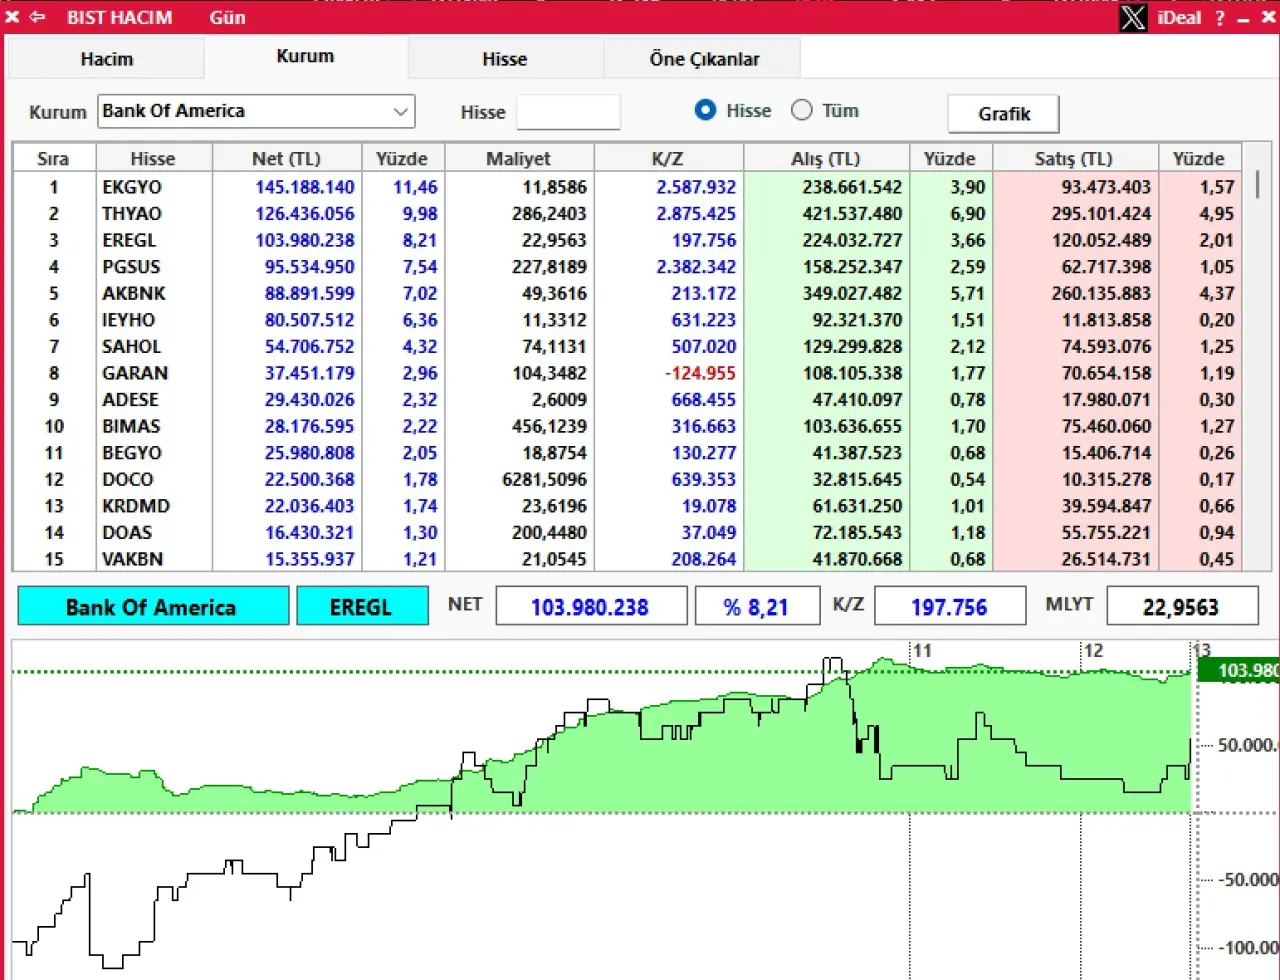Click the red K/Z value -124.955
This screenshot has height=980, width=1280.
pos(700,373)
